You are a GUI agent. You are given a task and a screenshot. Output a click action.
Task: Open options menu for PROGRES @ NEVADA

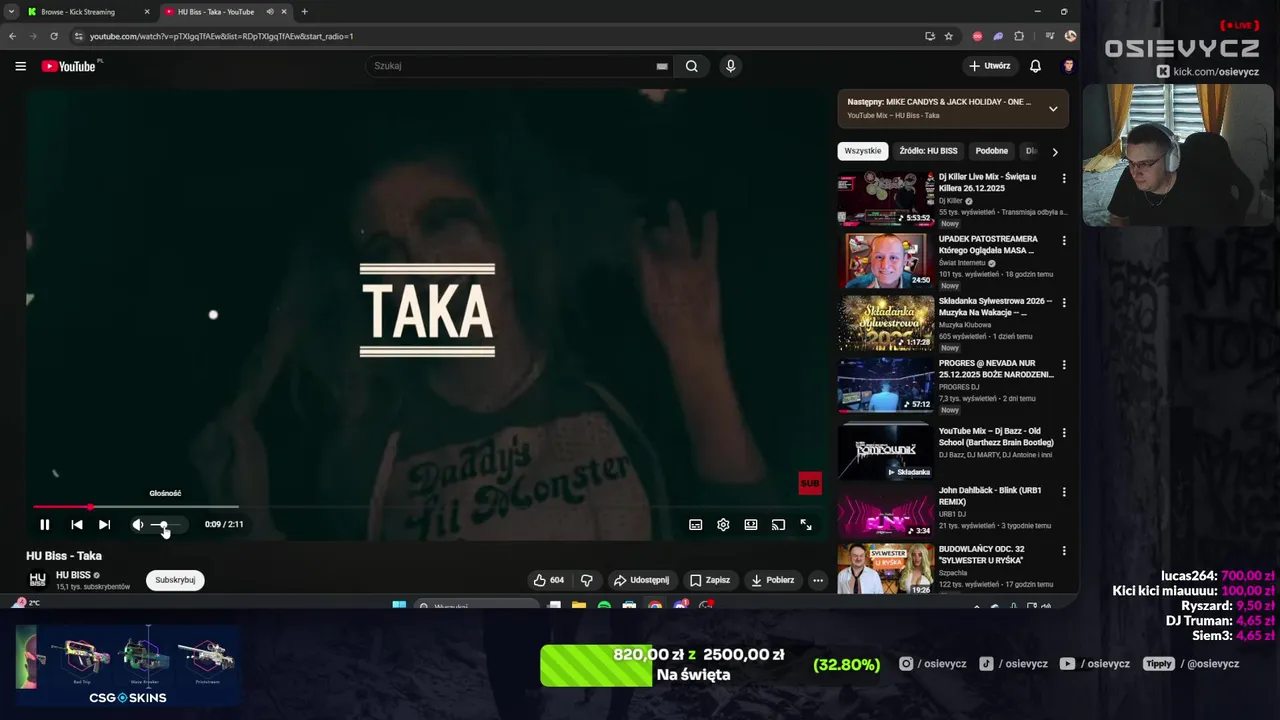point(1063,364)
